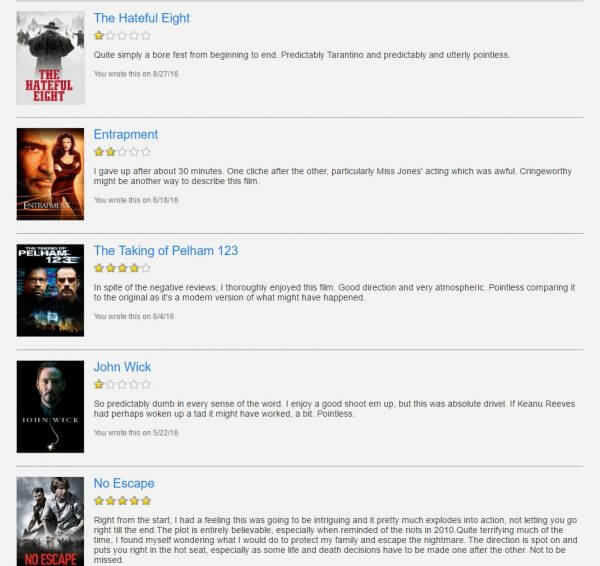Click first star of No Escape rating
The height and width of the screenshot is (566, 600).
[x=99, y=501]
